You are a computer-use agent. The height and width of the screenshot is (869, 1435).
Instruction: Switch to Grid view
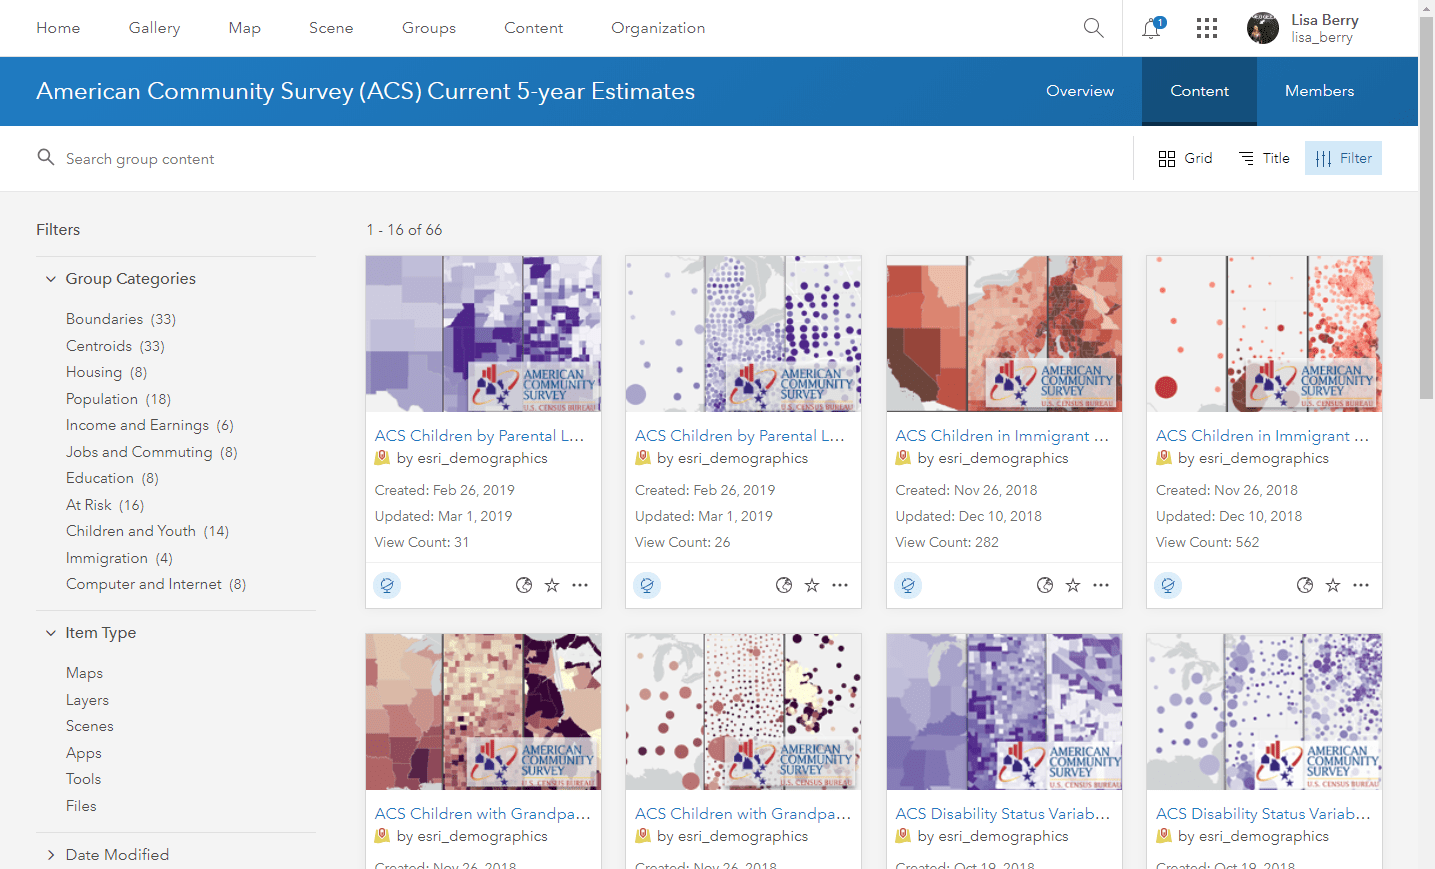(x=1185, y=158)
